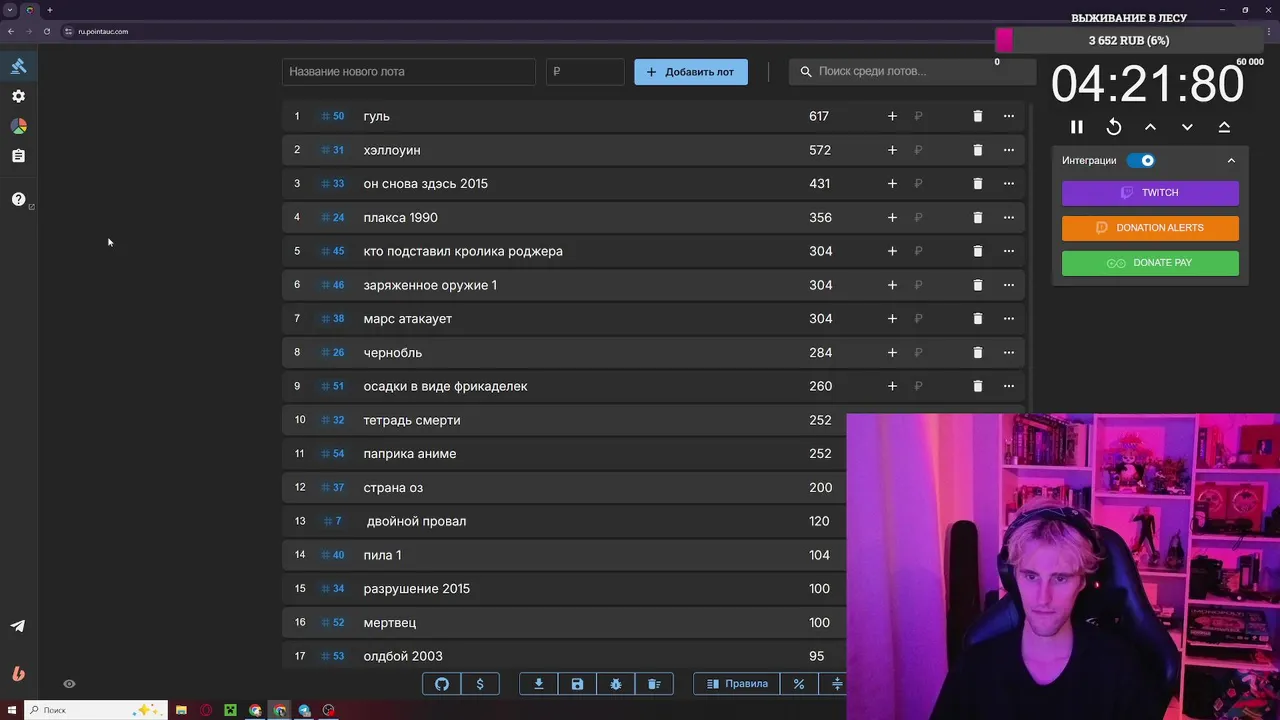The width and height of the screenshot is (1280, 720).
Task: Decrease timer with the down chevron
Action: 1187,127
